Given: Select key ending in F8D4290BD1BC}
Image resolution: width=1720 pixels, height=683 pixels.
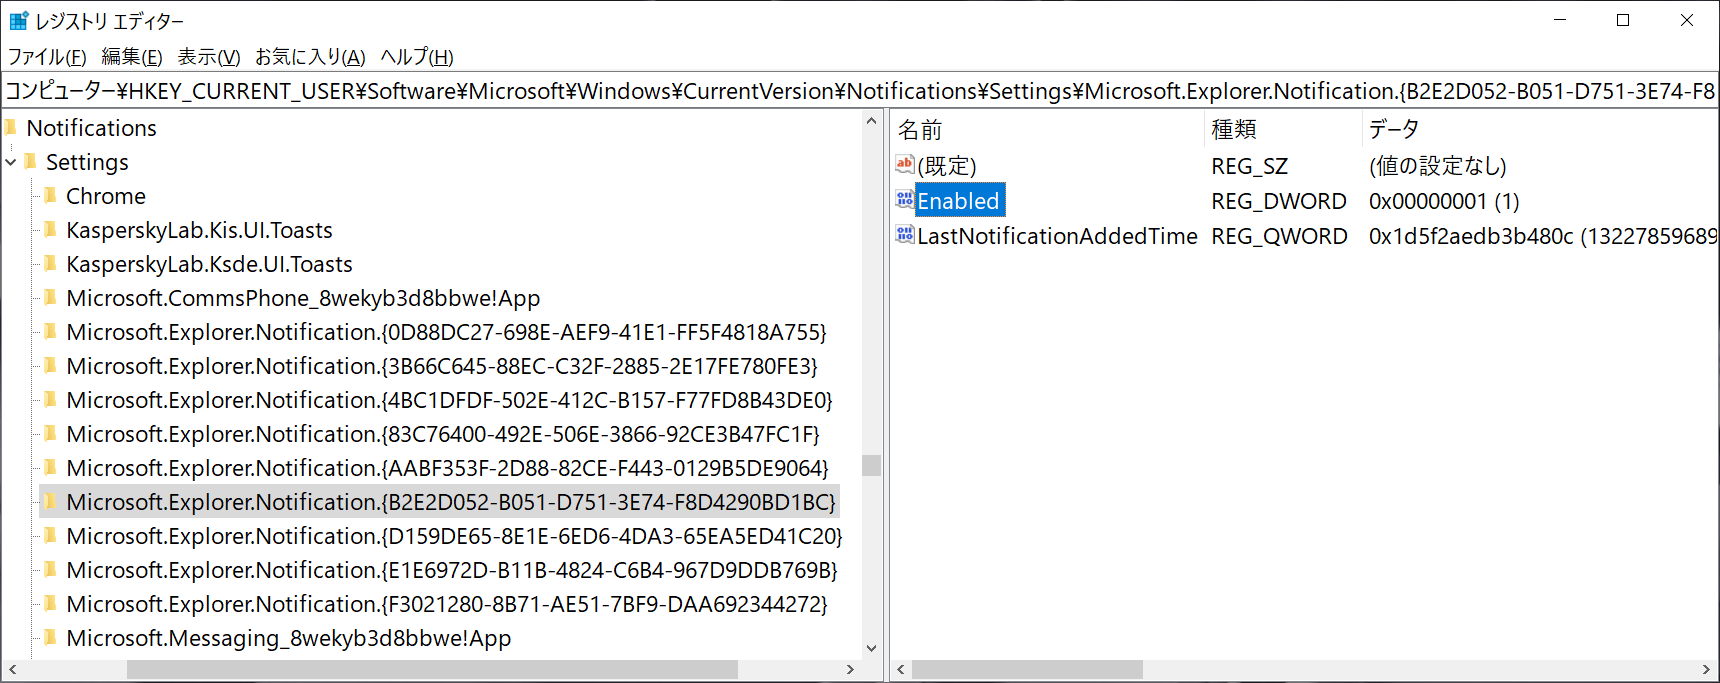Looking at the screenshot, I should (x=451, y=502).
